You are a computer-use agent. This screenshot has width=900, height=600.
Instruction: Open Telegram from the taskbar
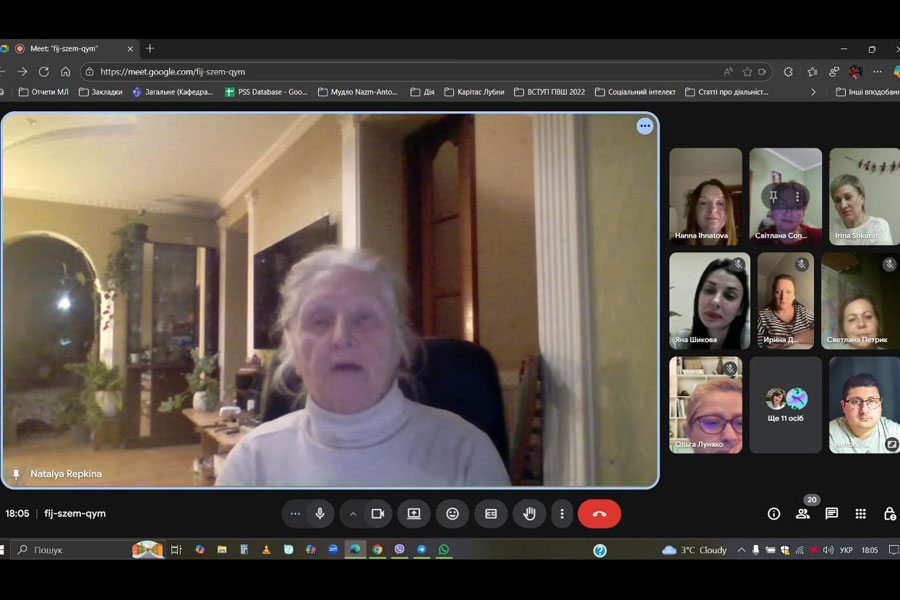[x=421, y=550]
